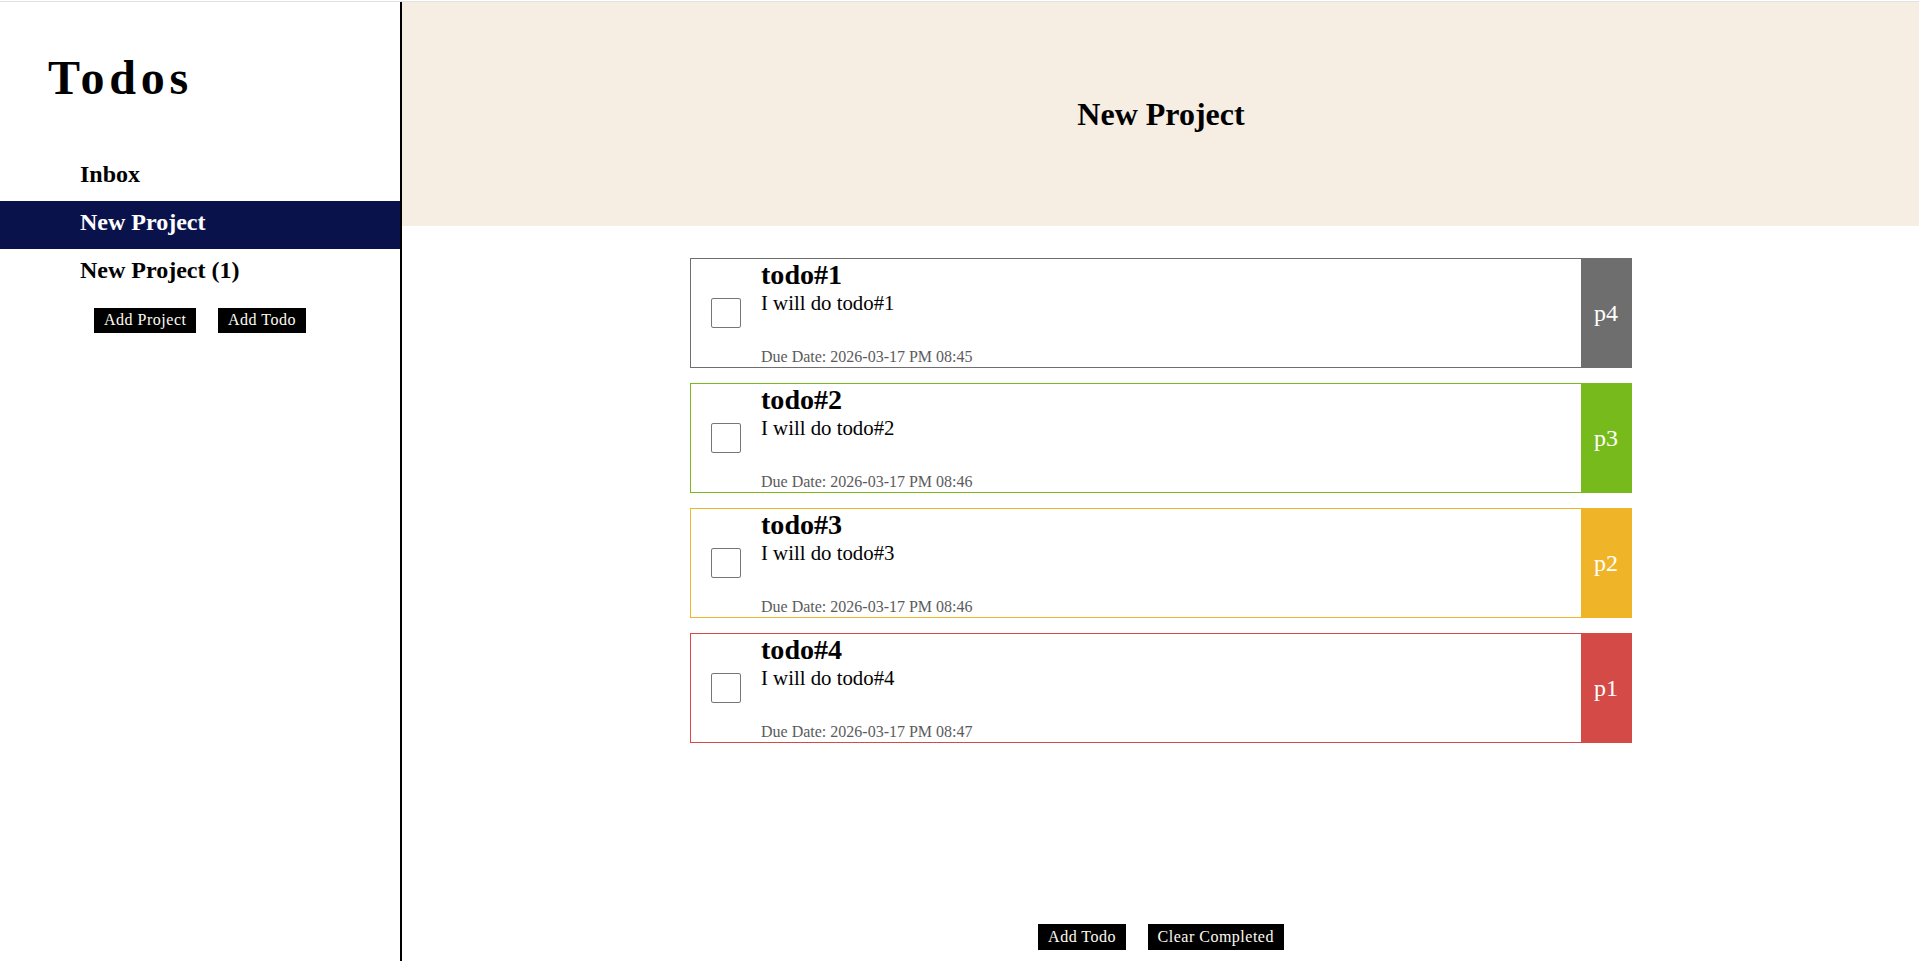Image resolution: width=1919 pixels, height=961 pixels.
Task: Click the Todos app logo heading
Action: coord(119,79)
